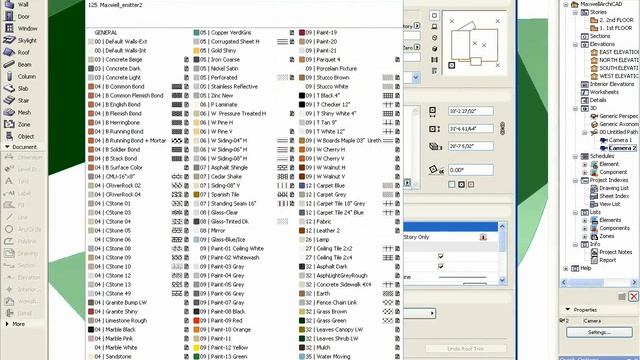The width and height of the screenshot is (640, 360).
Task: Click the 09 | Paint-12 Yellow color swatch
Action: [196, 348]
